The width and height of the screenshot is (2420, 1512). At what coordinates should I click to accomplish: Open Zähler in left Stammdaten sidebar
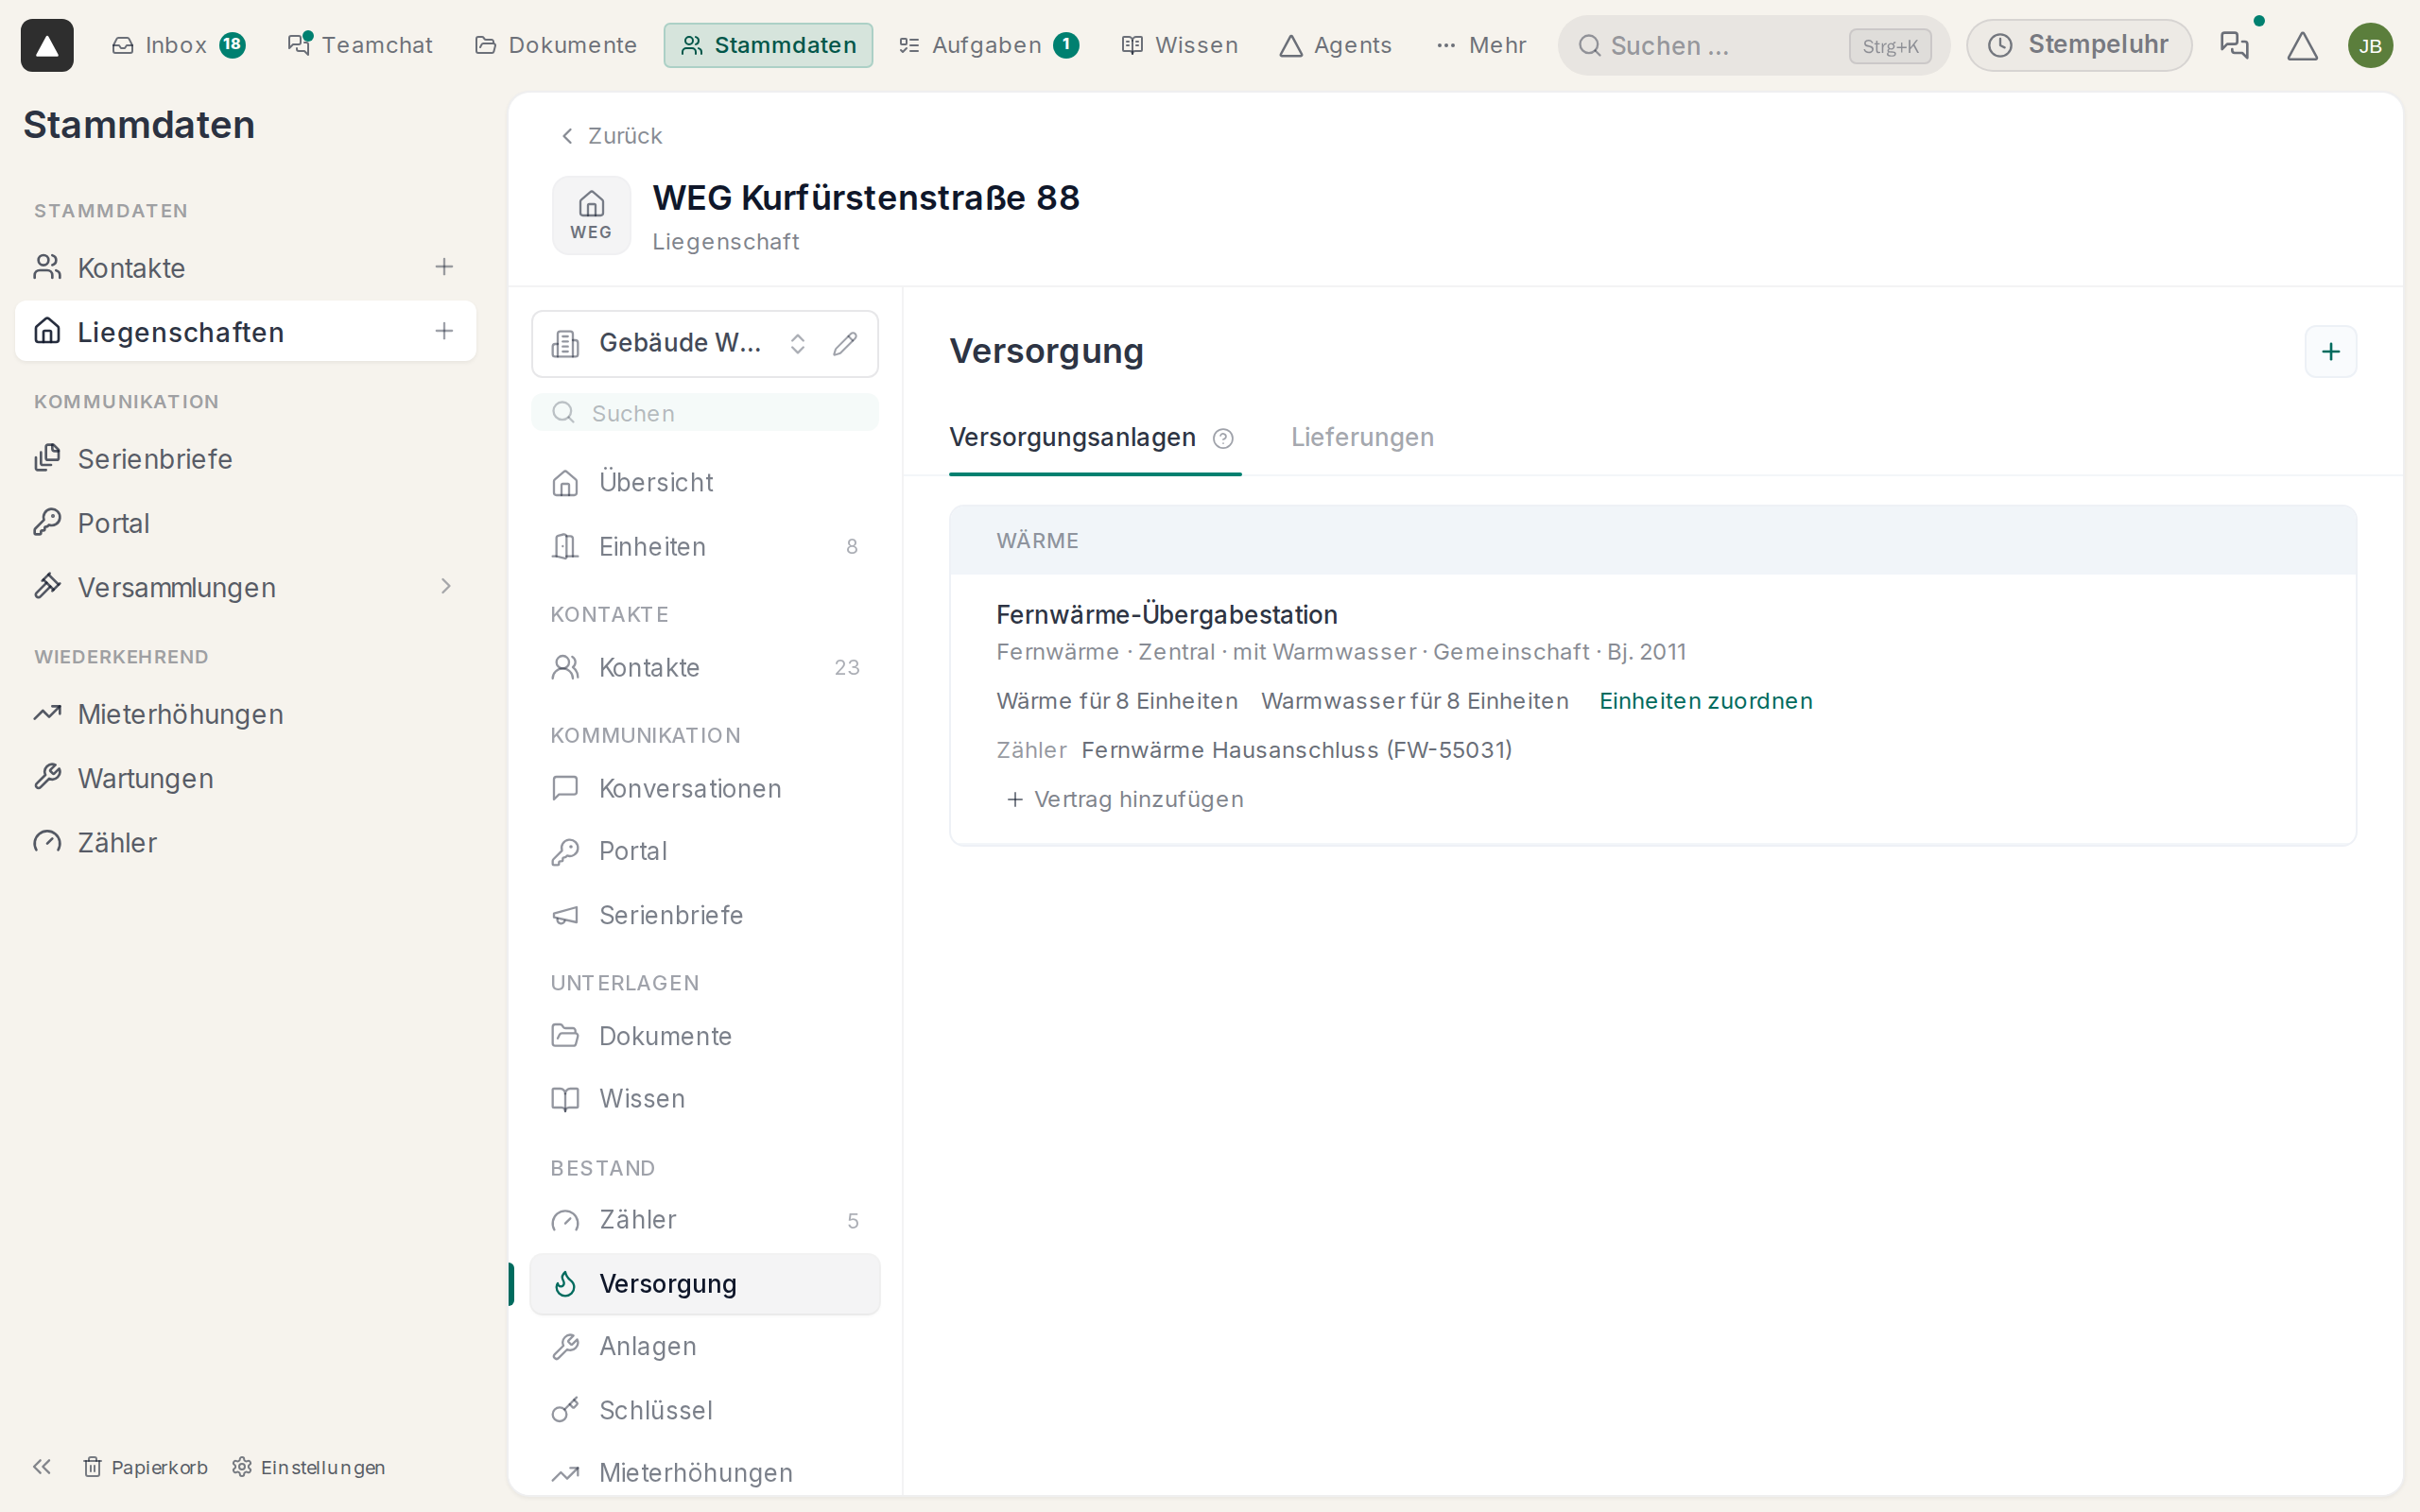245,843
